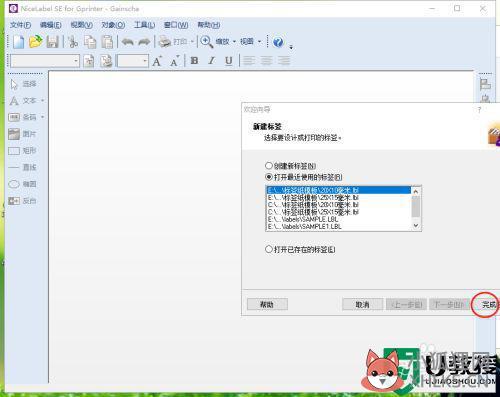
Task: Open the 视图(V) menu
Action: tap(82, 25)
